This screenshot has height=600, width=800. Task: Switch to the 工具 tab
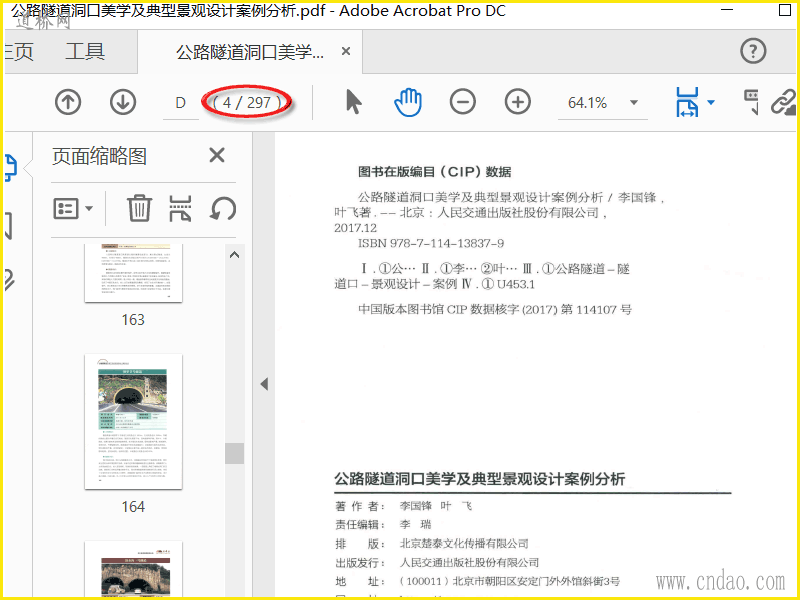[x=85, y=52]
